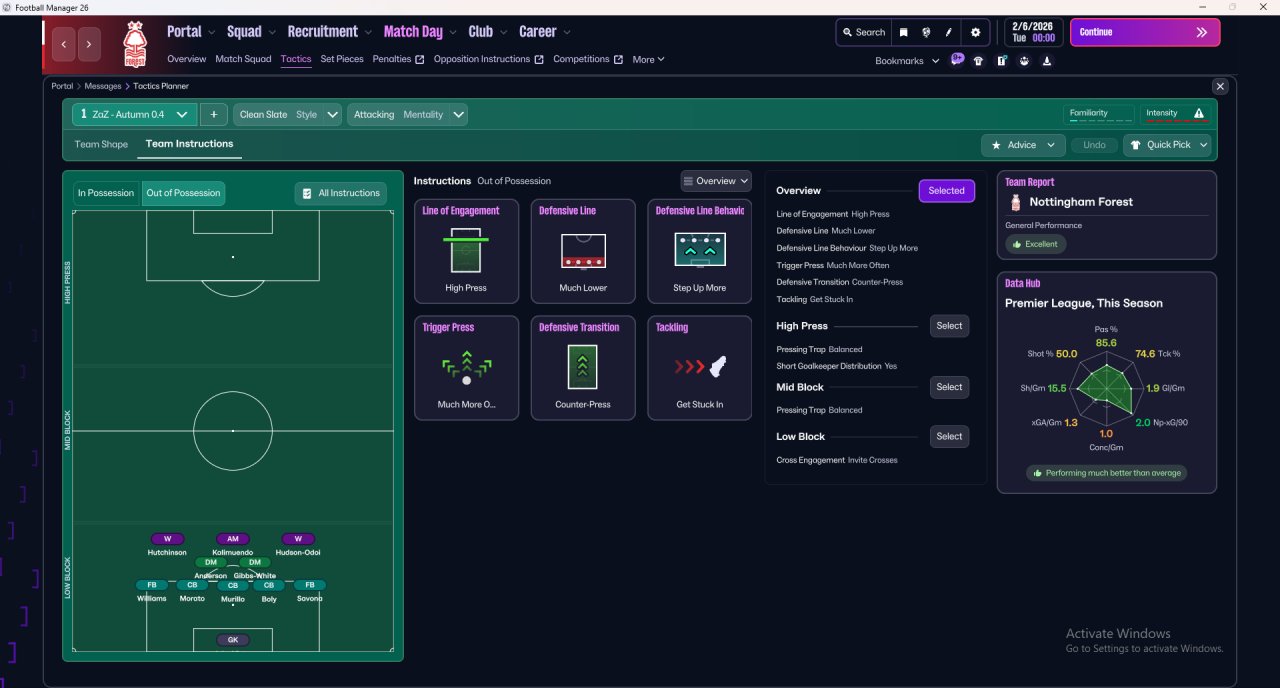Open the Competitions sub-menu item
This screenshot has height=688, width=1280.
[588, 59]
